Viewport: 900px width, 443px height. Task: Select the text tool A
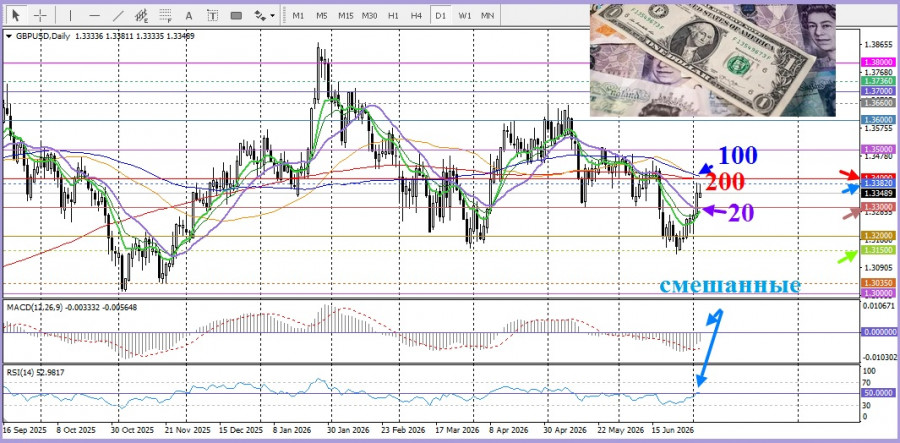189,15
